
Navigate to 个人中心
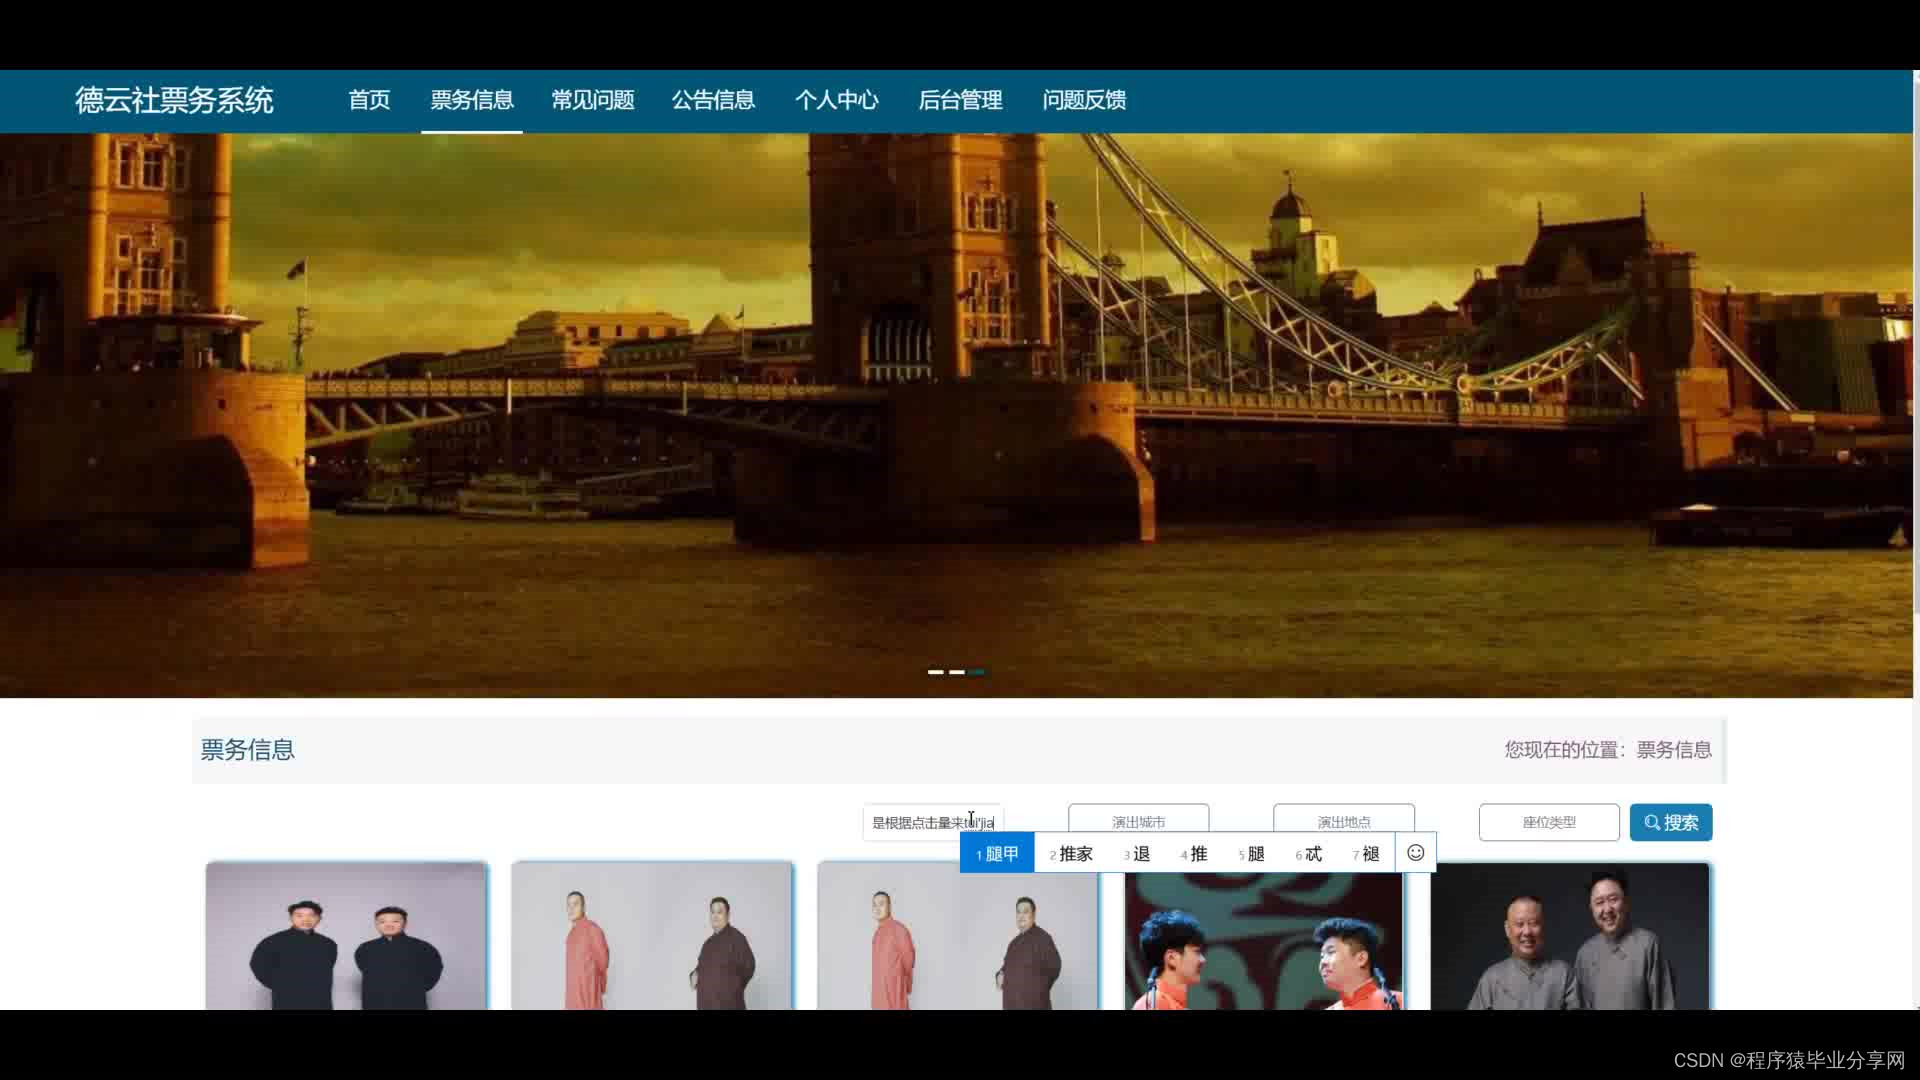pos(836,100)
